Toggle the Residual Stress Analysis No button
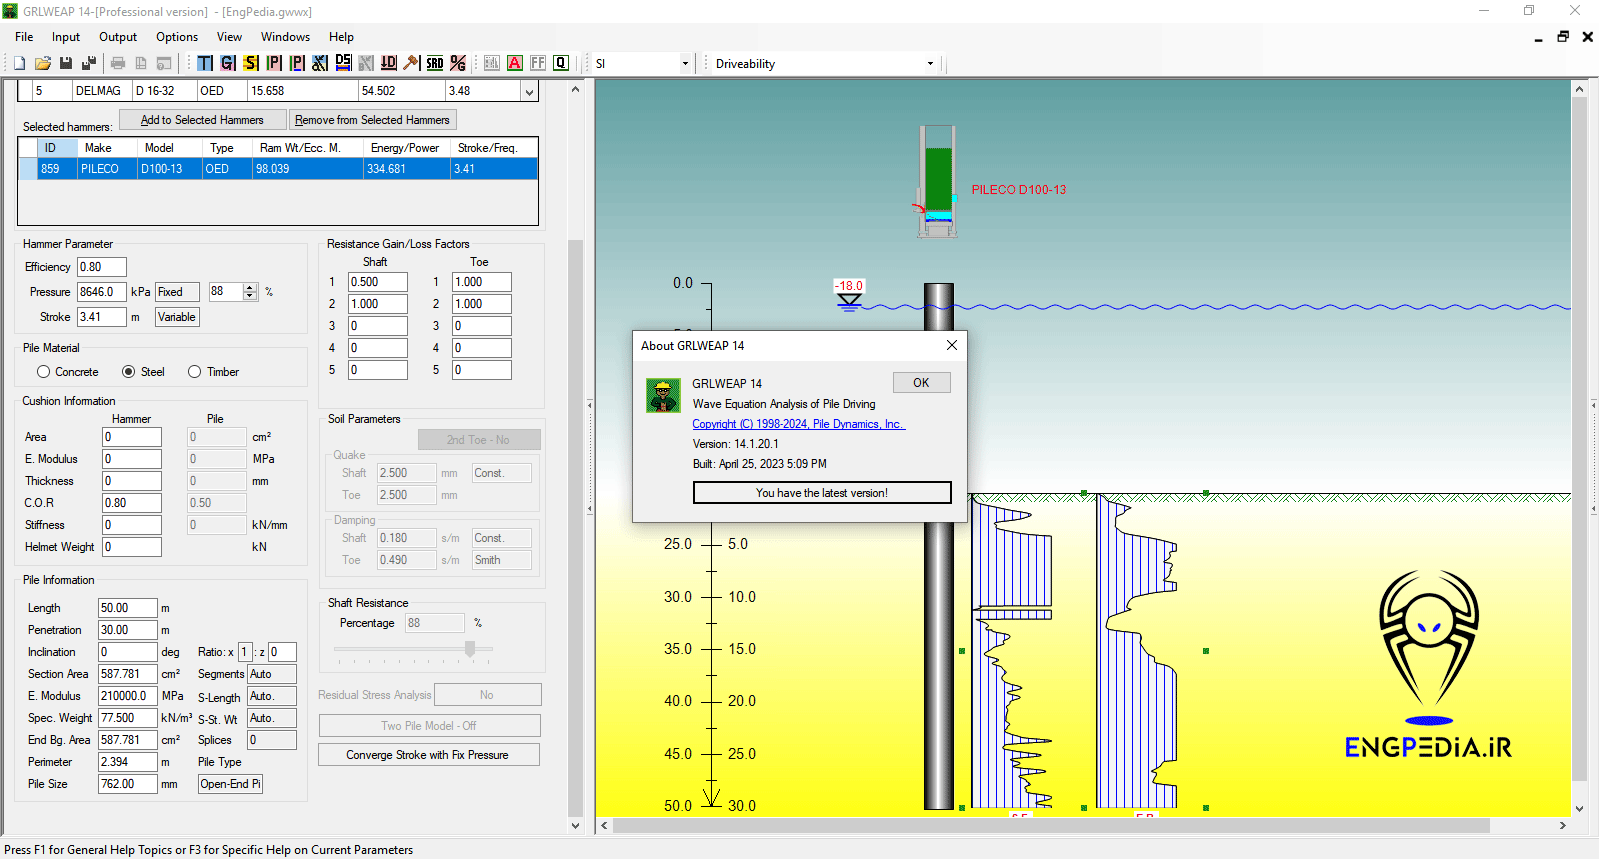This screenshot has width=1599, height=859. (x=487, y=695)
